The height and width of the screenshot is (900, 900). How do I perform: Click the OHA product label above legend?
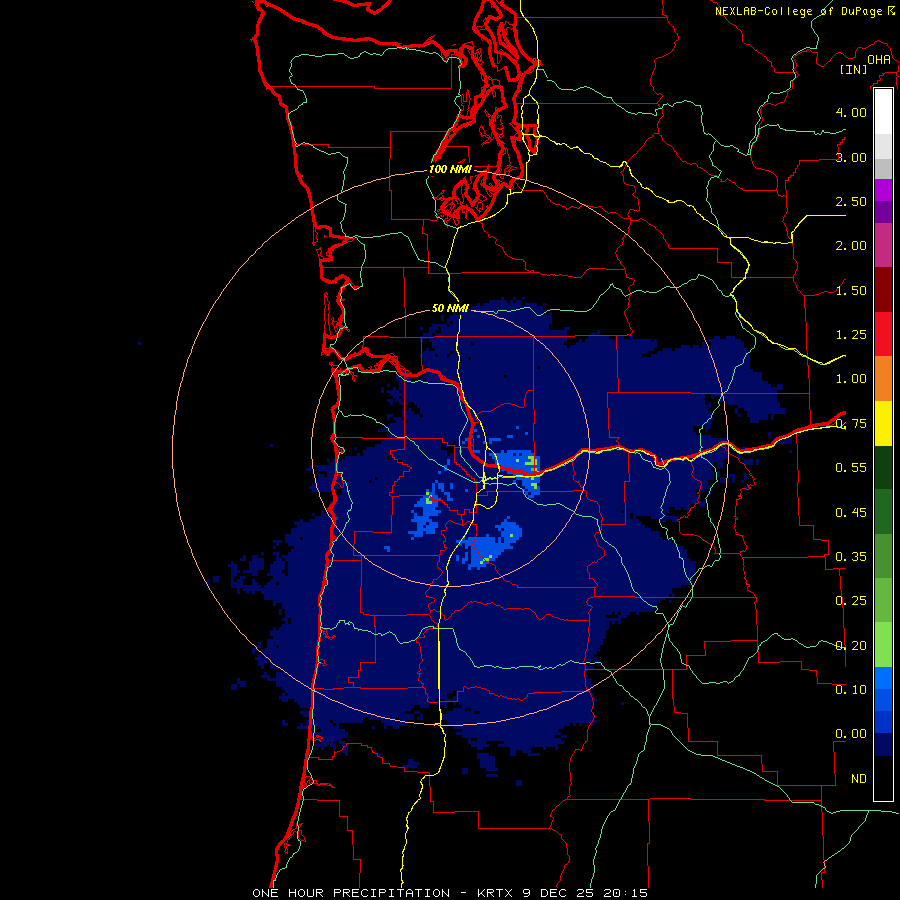click(x=879, y=59)
